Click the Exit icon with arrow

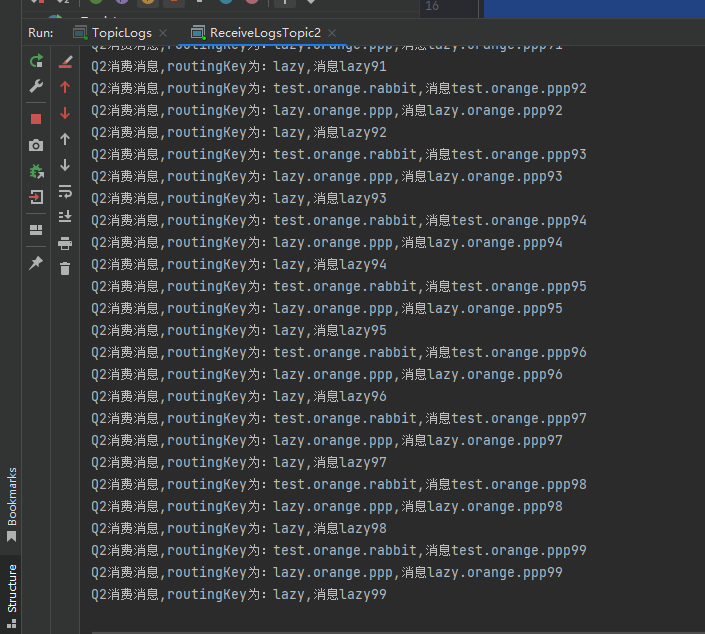tap(36, 197)
